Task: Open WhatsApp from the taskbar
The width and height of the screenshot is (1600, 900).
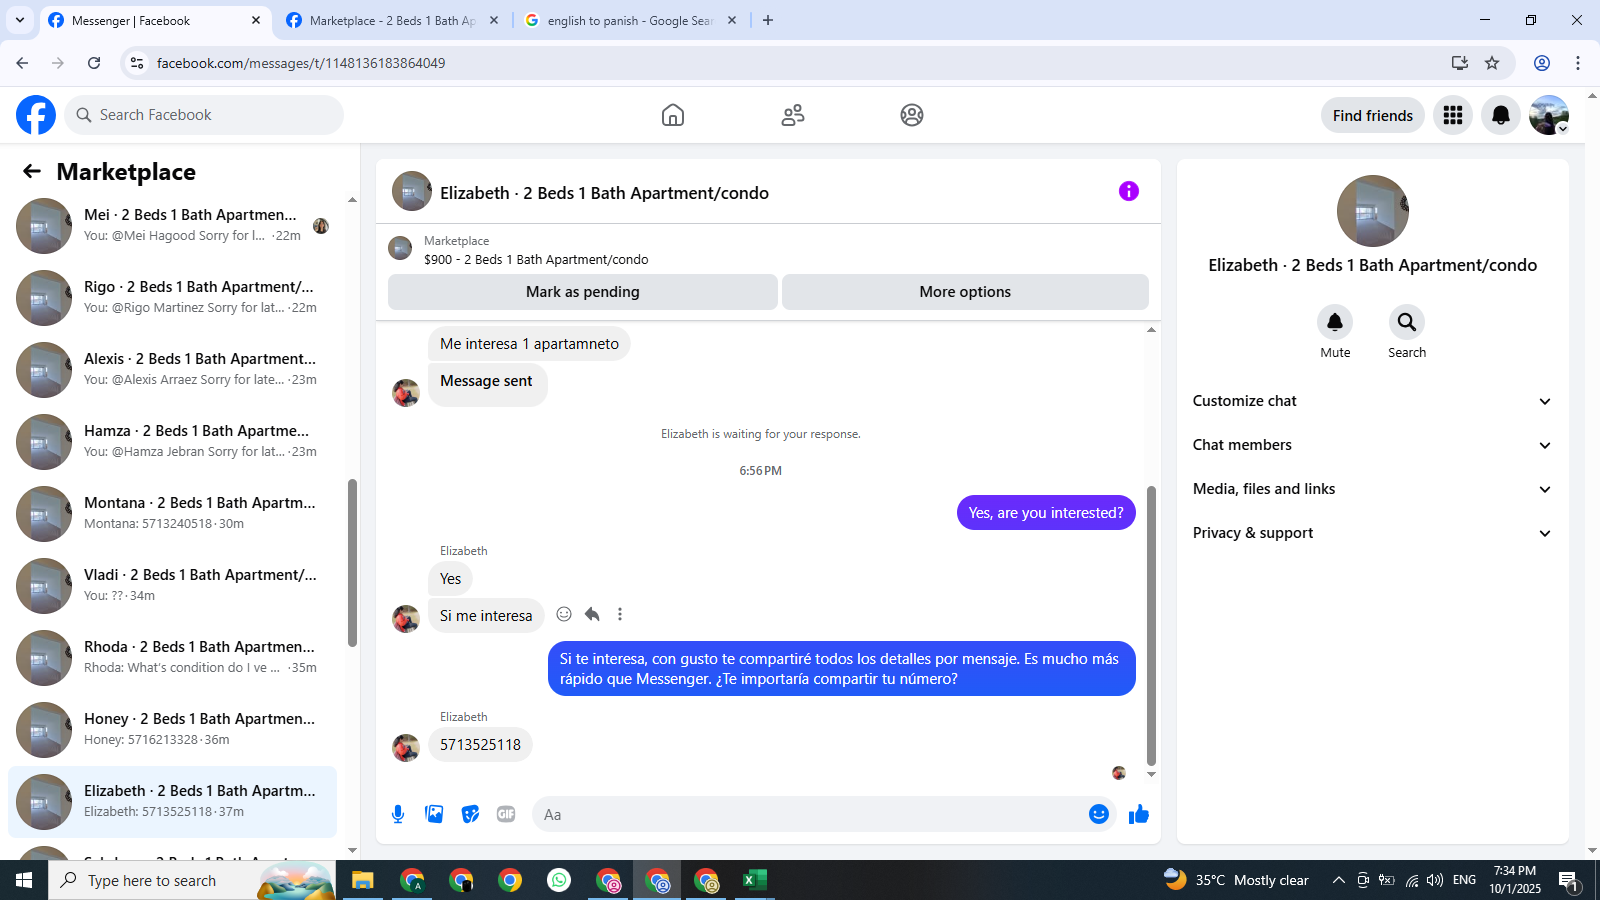Action: tap(559, 880)
